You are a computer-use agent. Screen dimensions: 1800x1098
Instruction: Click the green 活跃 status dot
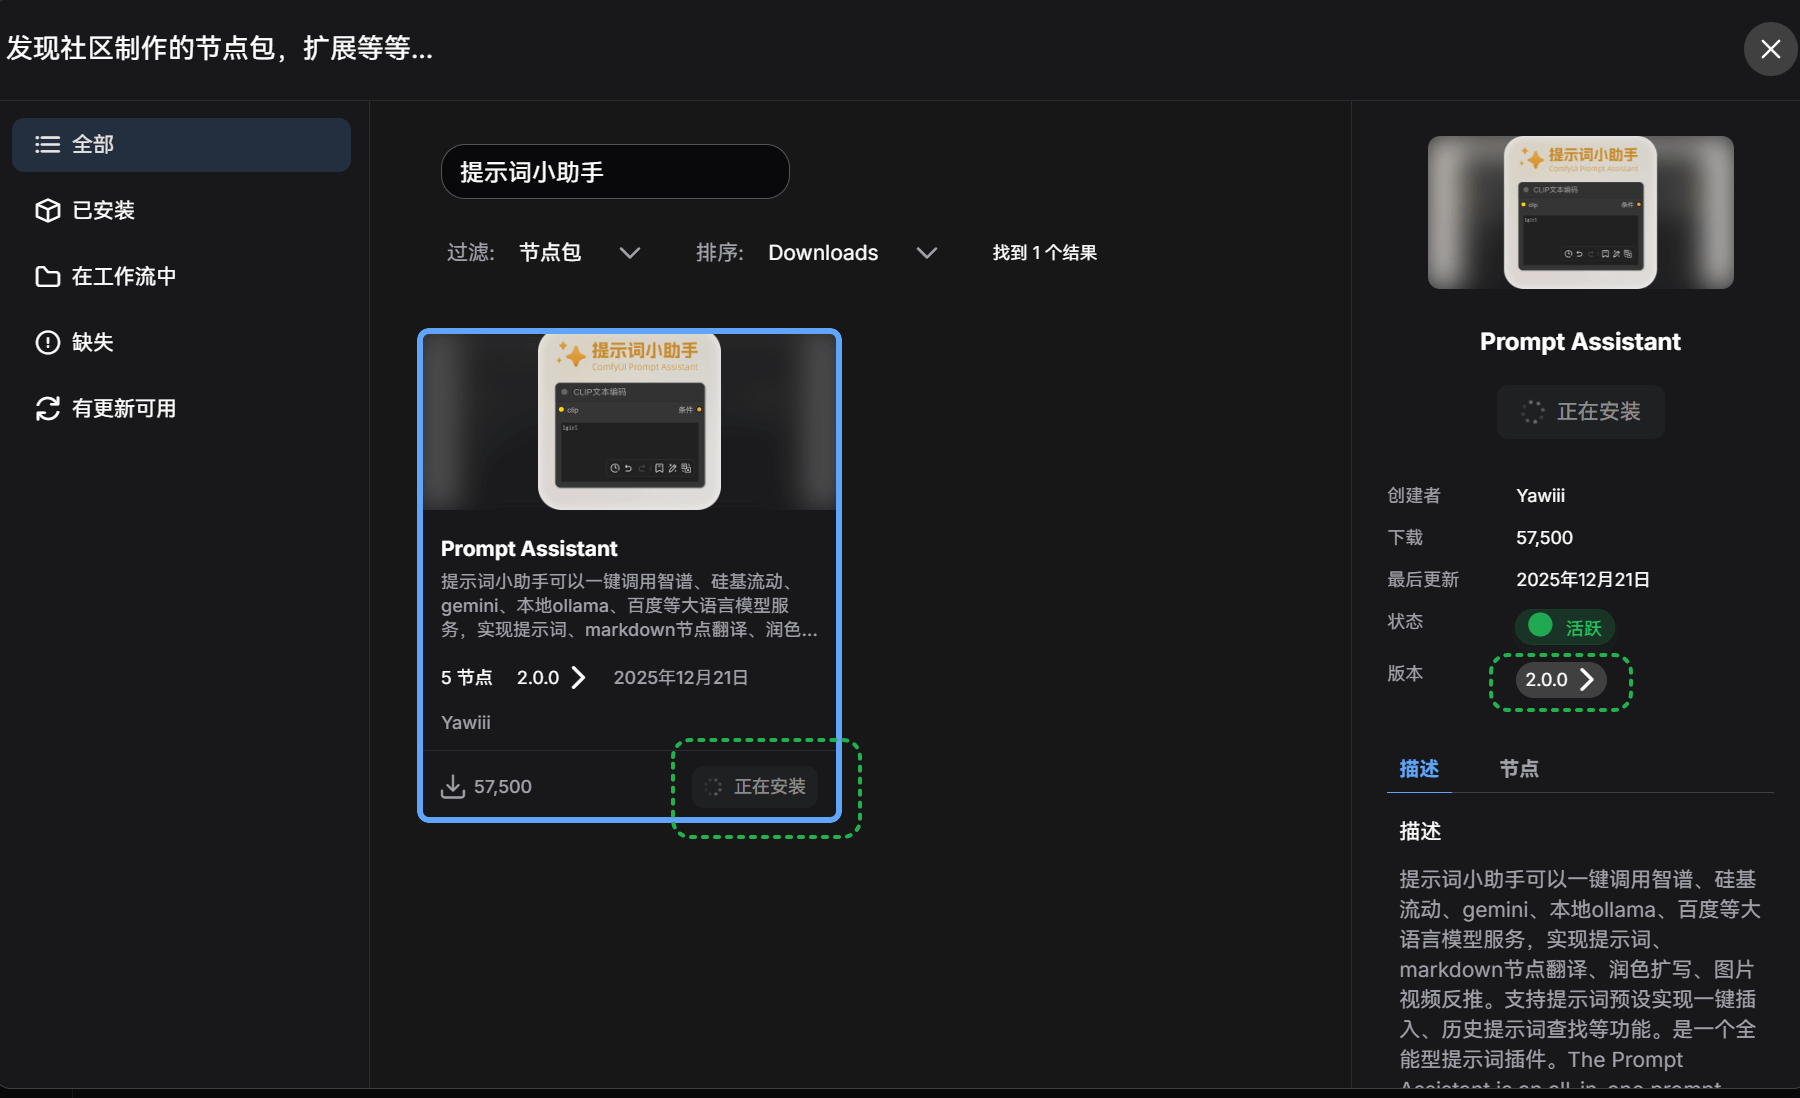[1540, 627]
